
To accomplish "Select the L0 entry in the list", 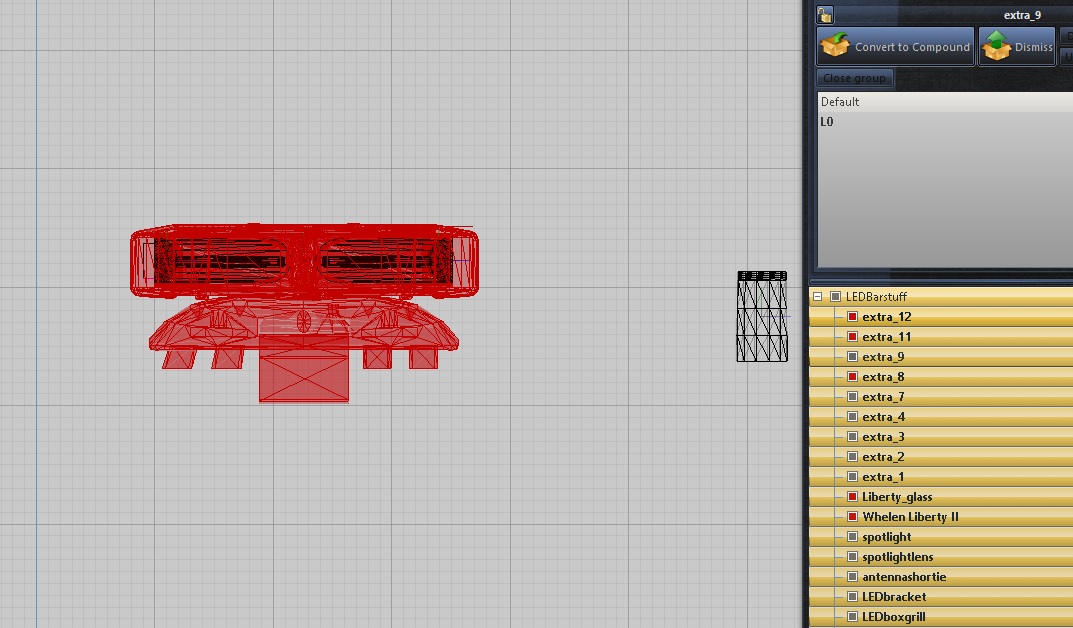I will click(x=827, y=122).
